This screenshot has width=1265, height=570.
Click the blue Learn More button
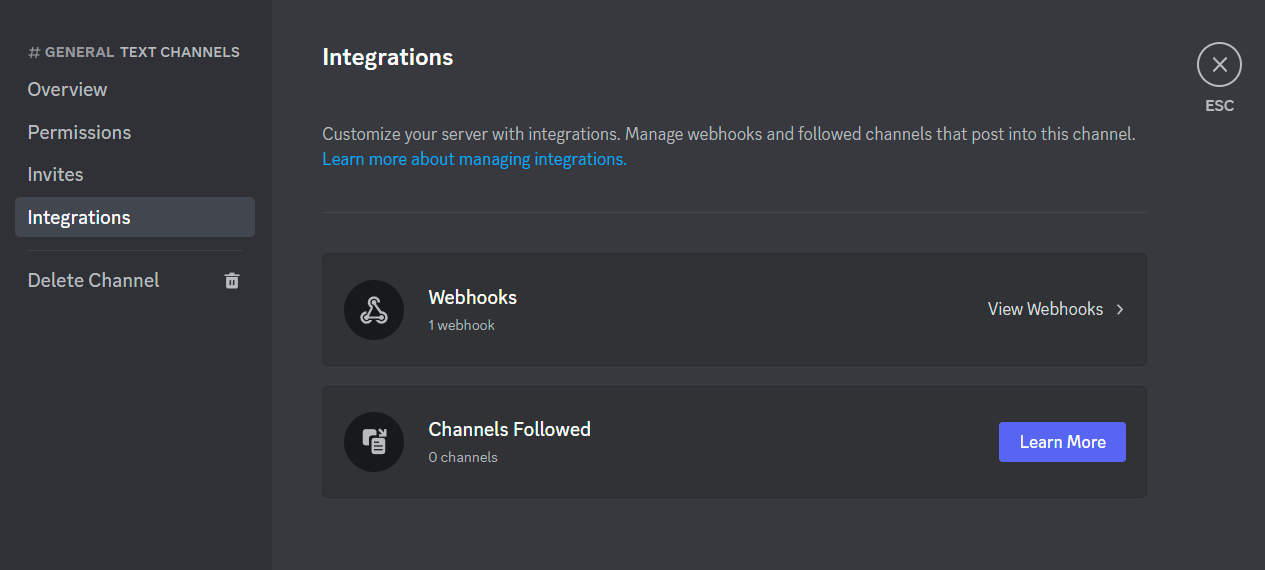[1062, 442]
